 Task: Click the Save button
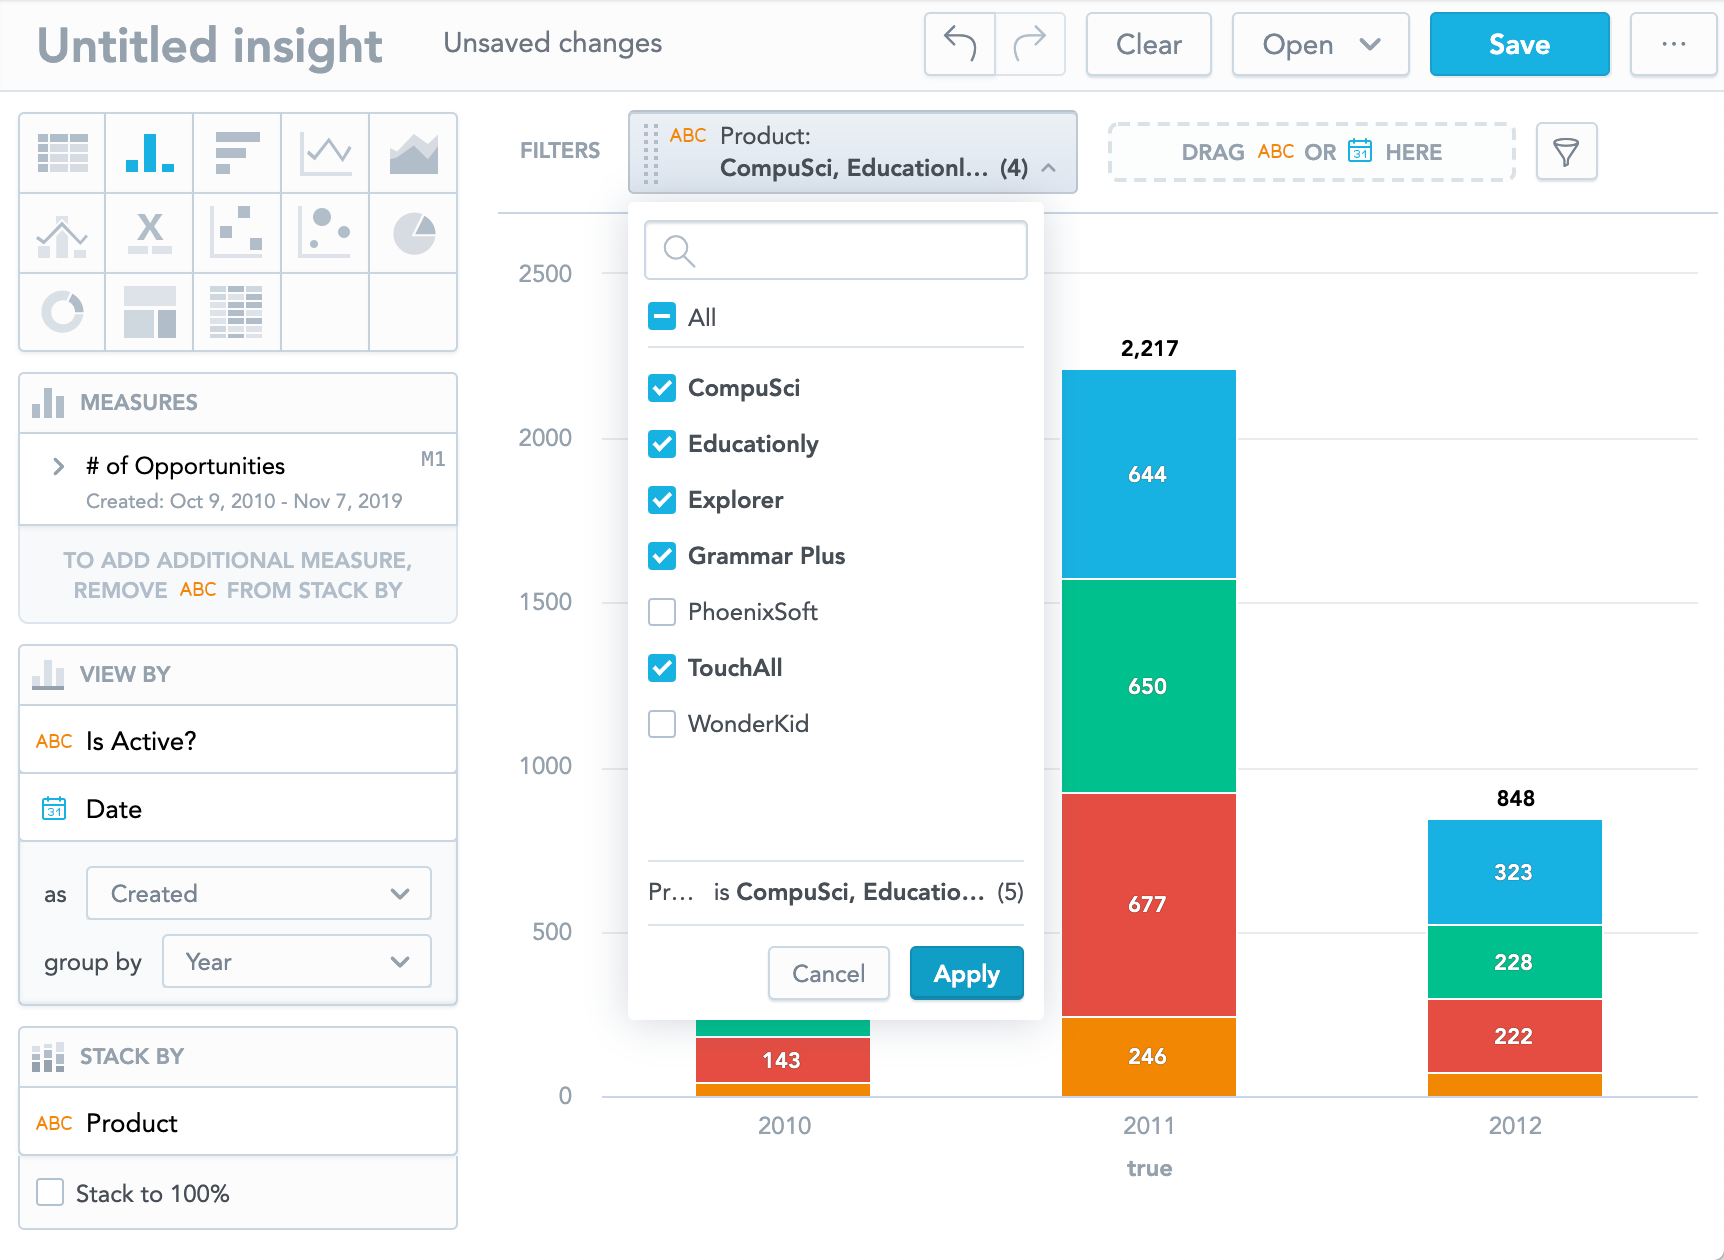(1519, 44)
